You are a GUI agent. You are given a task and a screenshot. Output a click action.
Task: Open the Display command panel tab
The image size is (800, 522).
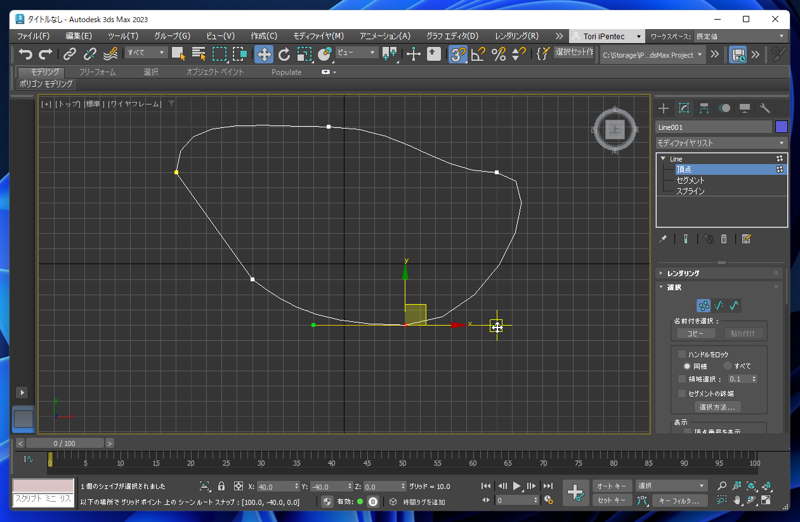coord(745,108)
